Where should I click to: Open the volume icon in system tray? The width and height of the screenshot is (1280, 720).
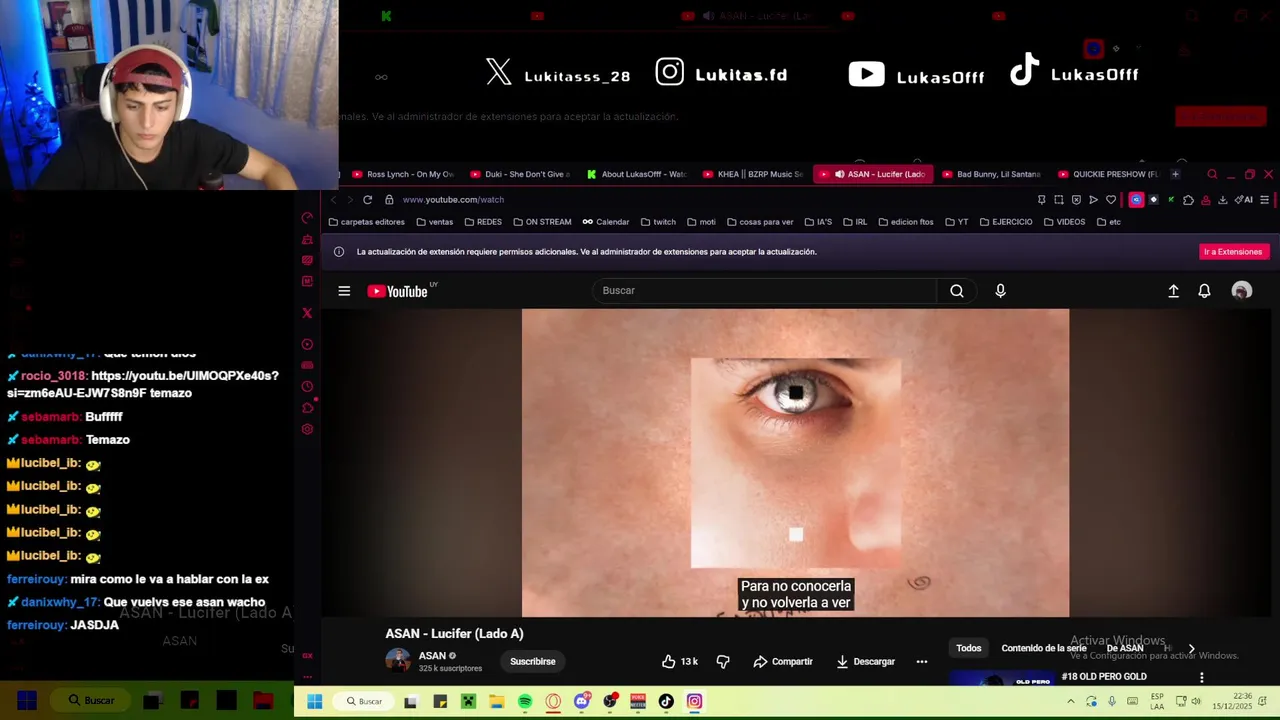[x=1195, y=702]
